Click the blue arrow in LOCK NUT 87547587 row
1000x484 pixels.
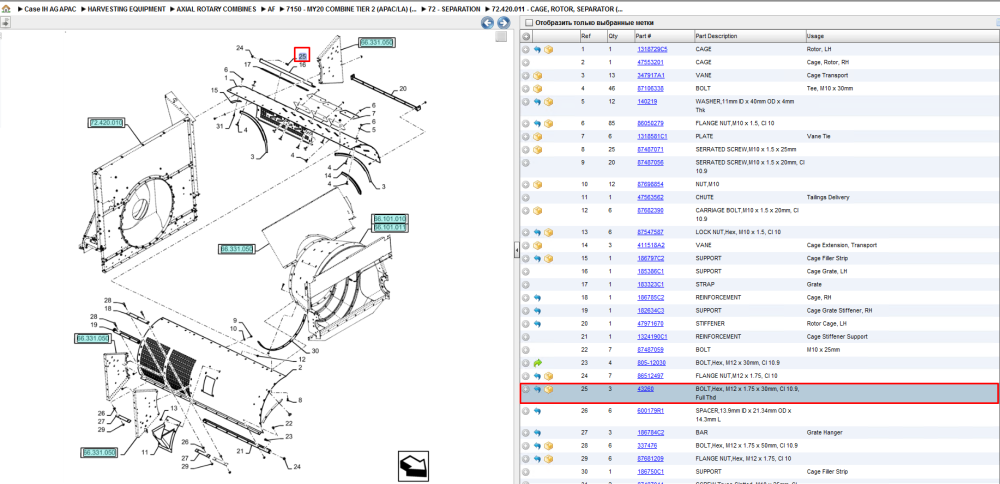pyautogui.click(x=537, y=232)
